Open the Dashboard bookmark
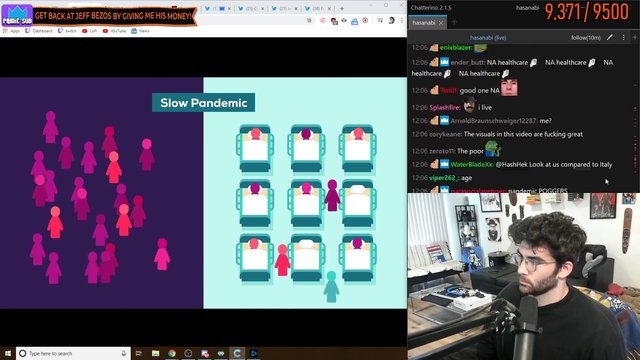The height and width of the screenshot is (360, 640). 39,31
